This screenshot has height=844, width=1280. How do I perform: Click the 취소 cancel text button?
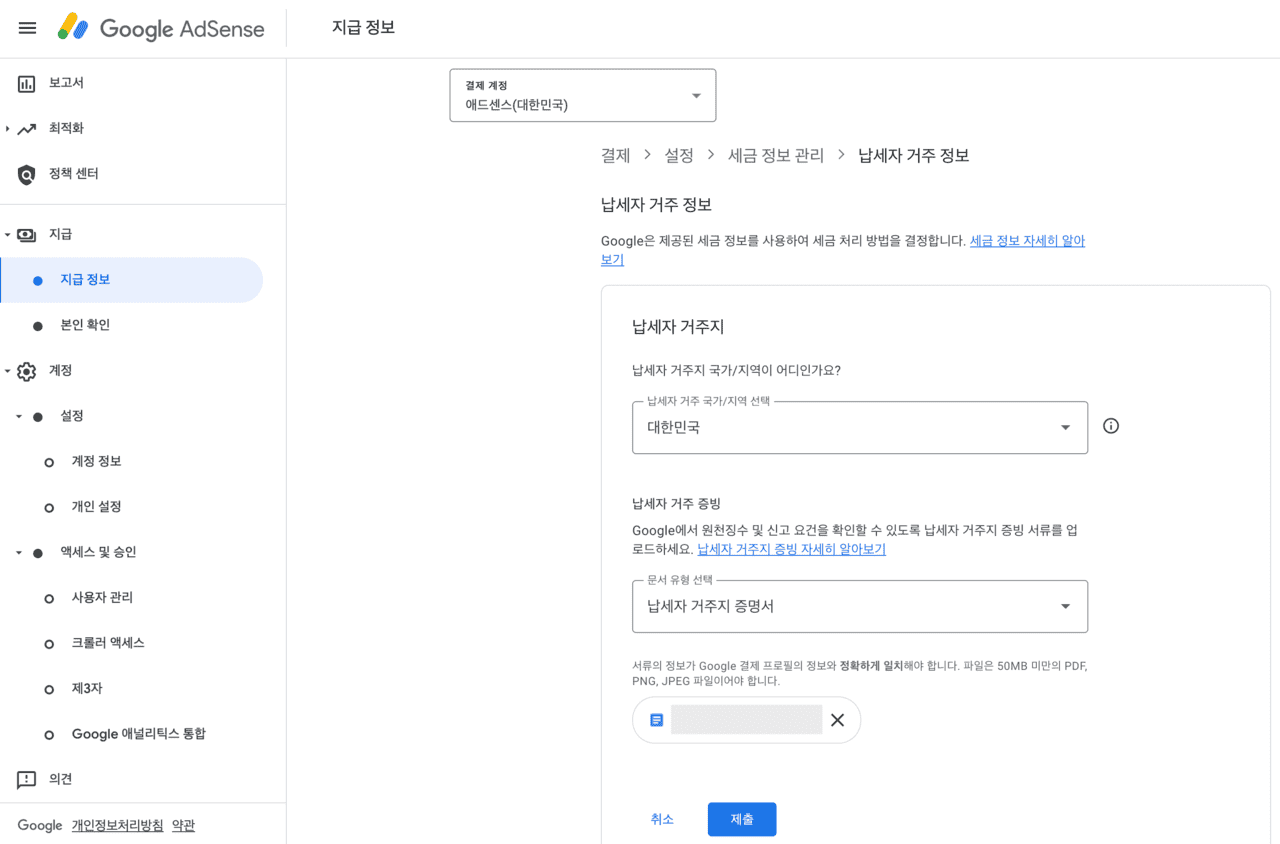point(662,818)
